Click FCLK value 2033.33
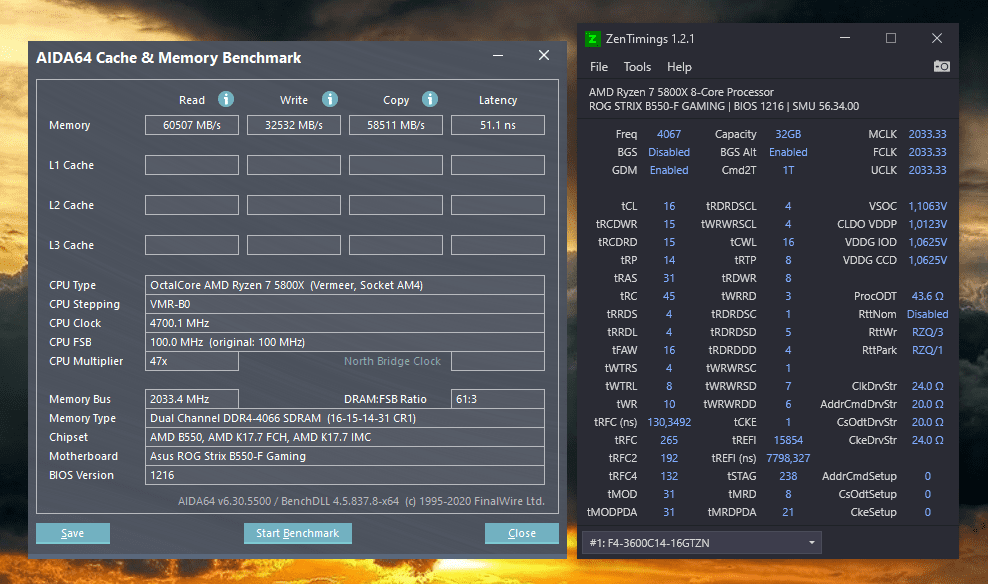Screen dimensions: 988x584 click(x=927, y=152)
